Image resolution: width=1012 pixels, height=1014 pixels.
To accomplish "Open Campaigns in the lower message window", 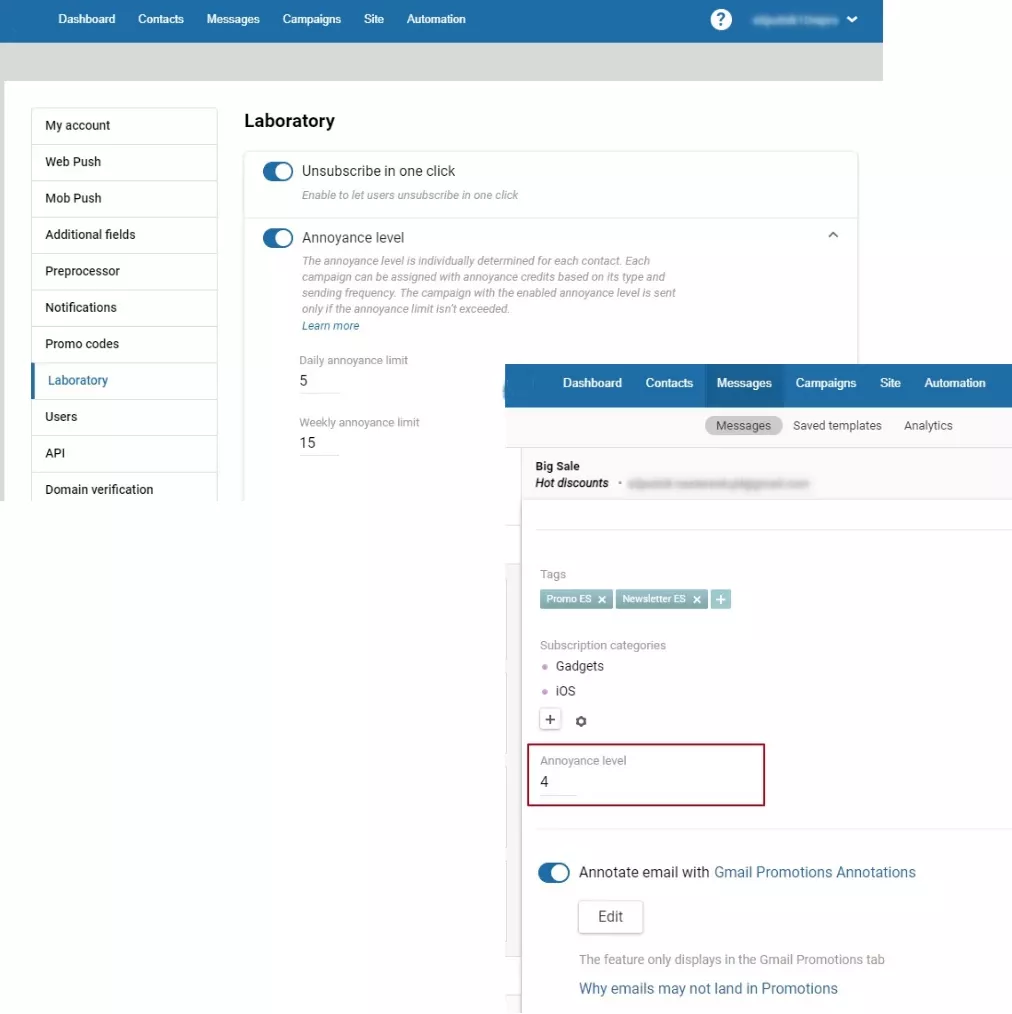I will click(x=826, y=383).
